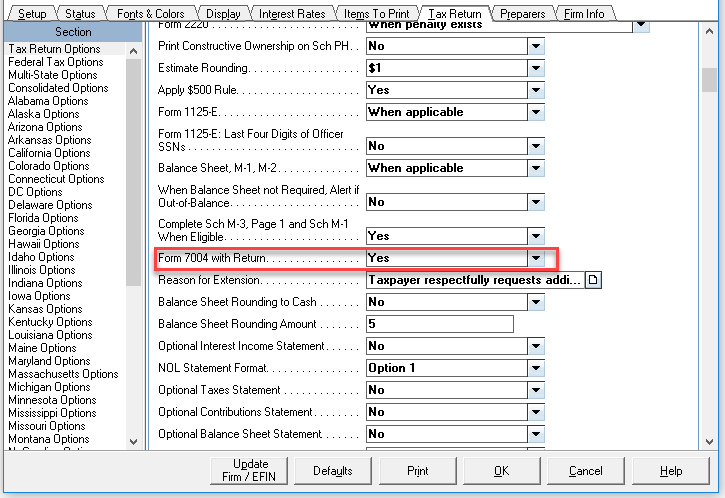Viewport: 725px width, 498px height.
Task: Open the Fonts & Colors tab
Action: point(150,14)
